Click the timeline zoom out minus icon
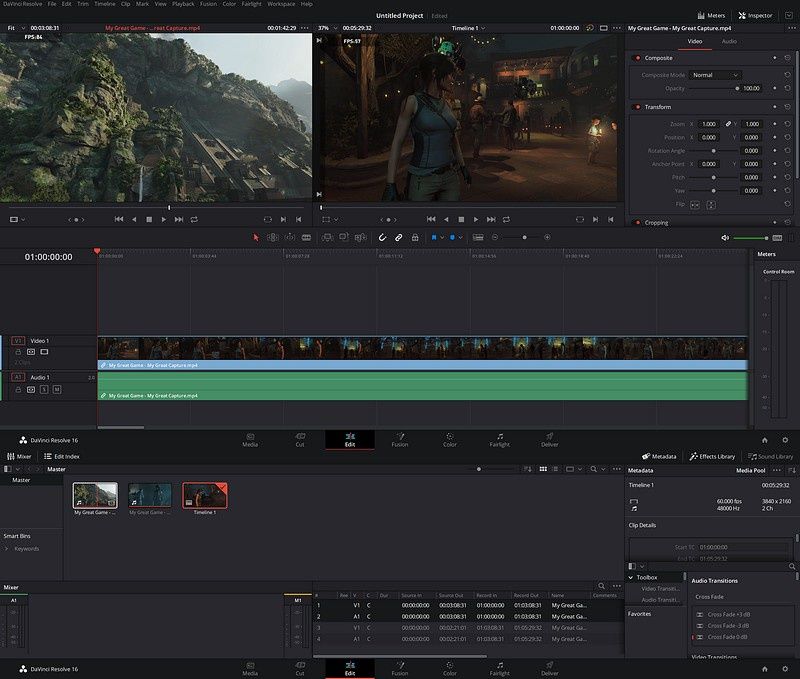Viewport: 800px width, 679px height. tap(495, 238)
